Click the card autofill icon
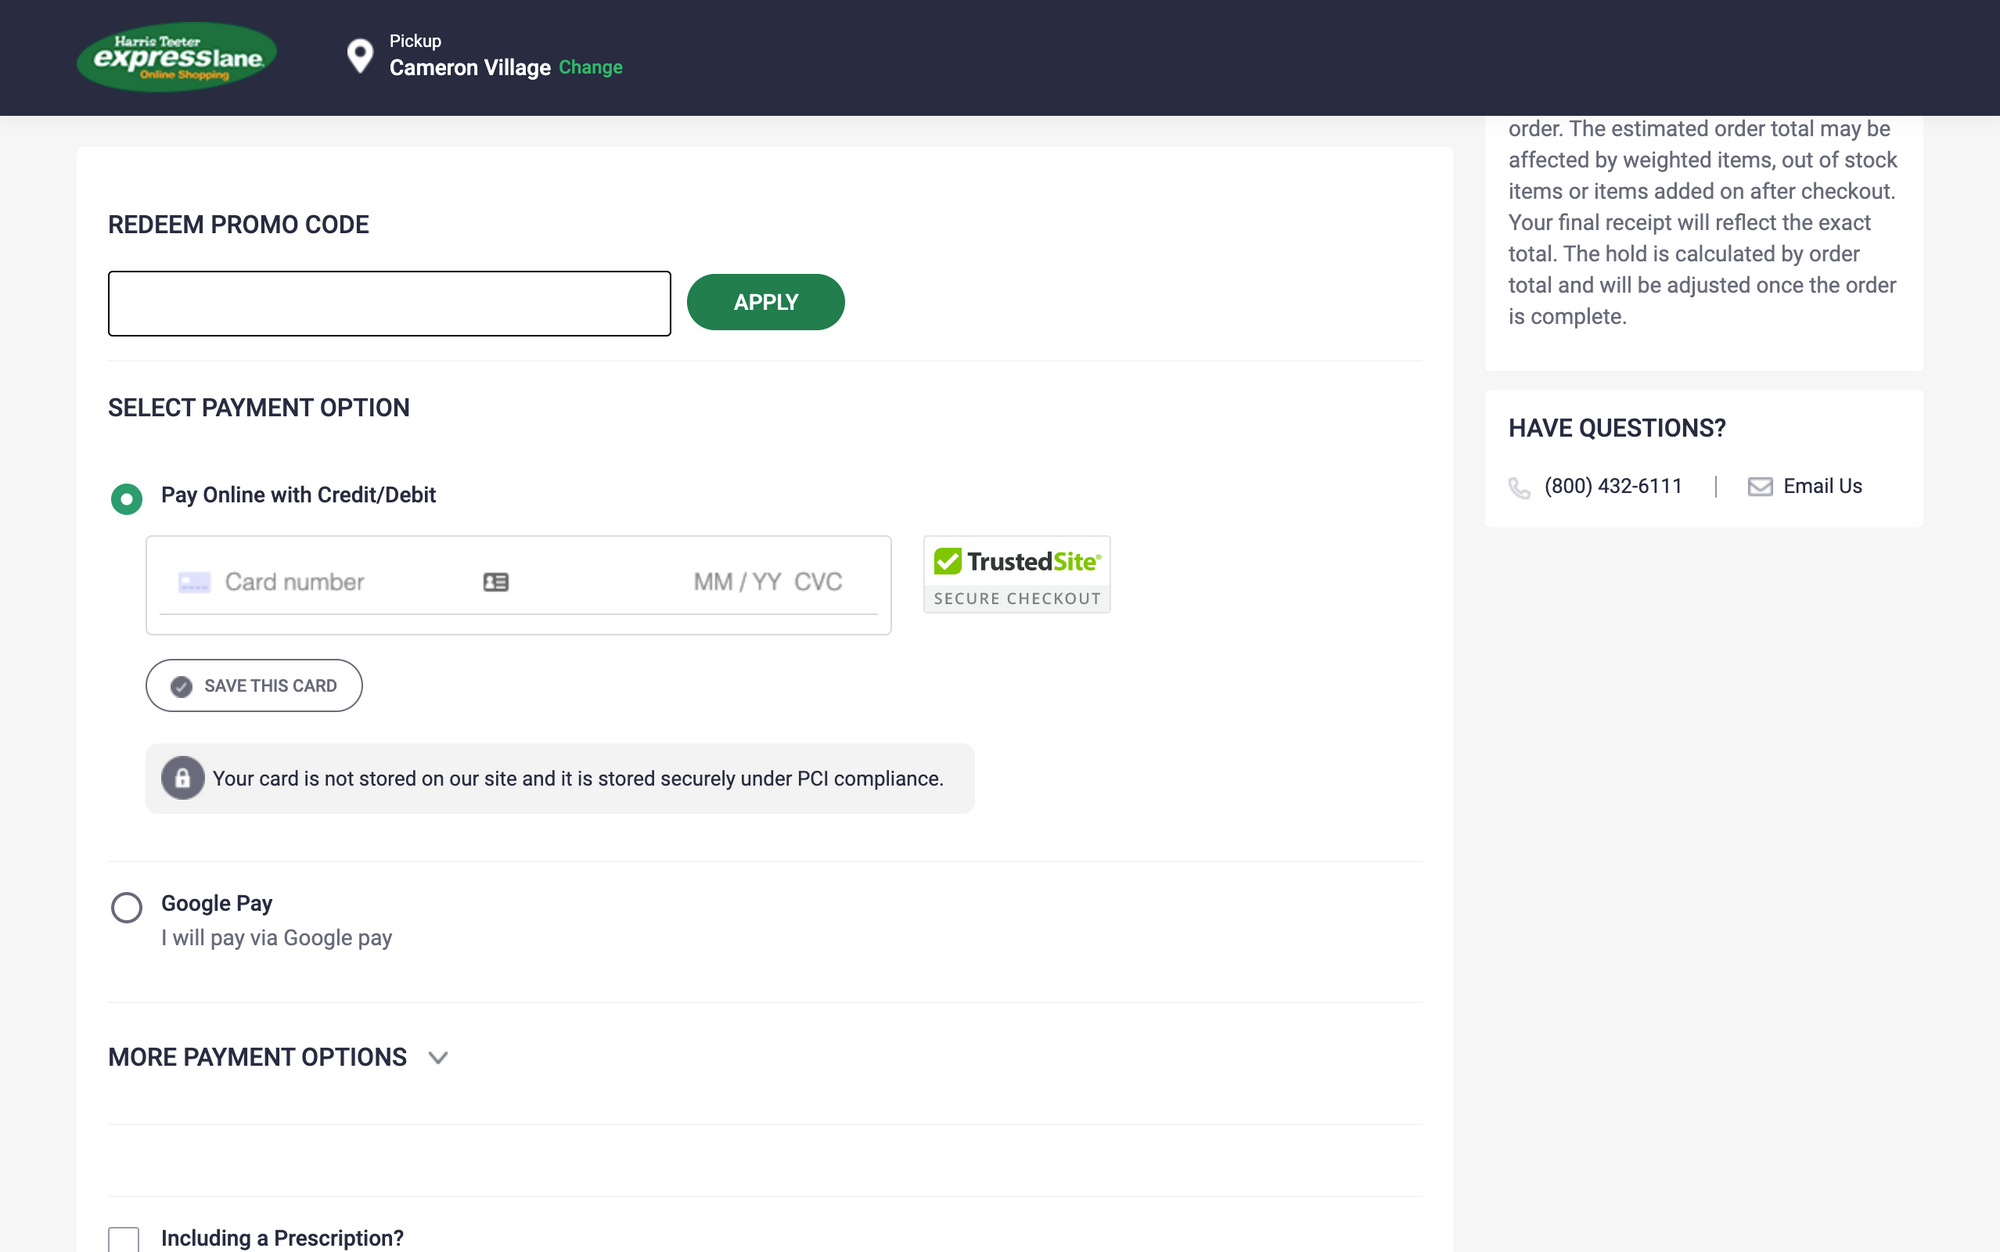 [x=496, y=582]
